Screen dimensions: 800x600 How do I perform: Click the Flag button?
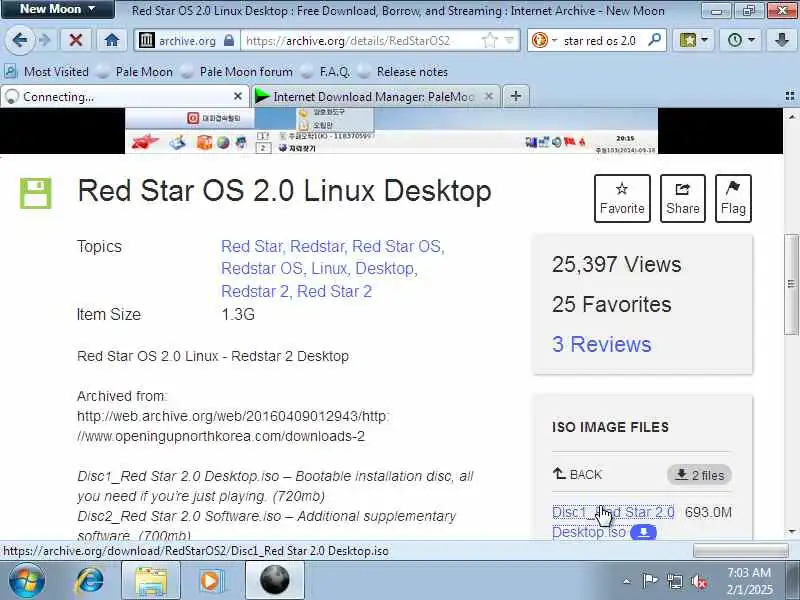pos(733,198)
